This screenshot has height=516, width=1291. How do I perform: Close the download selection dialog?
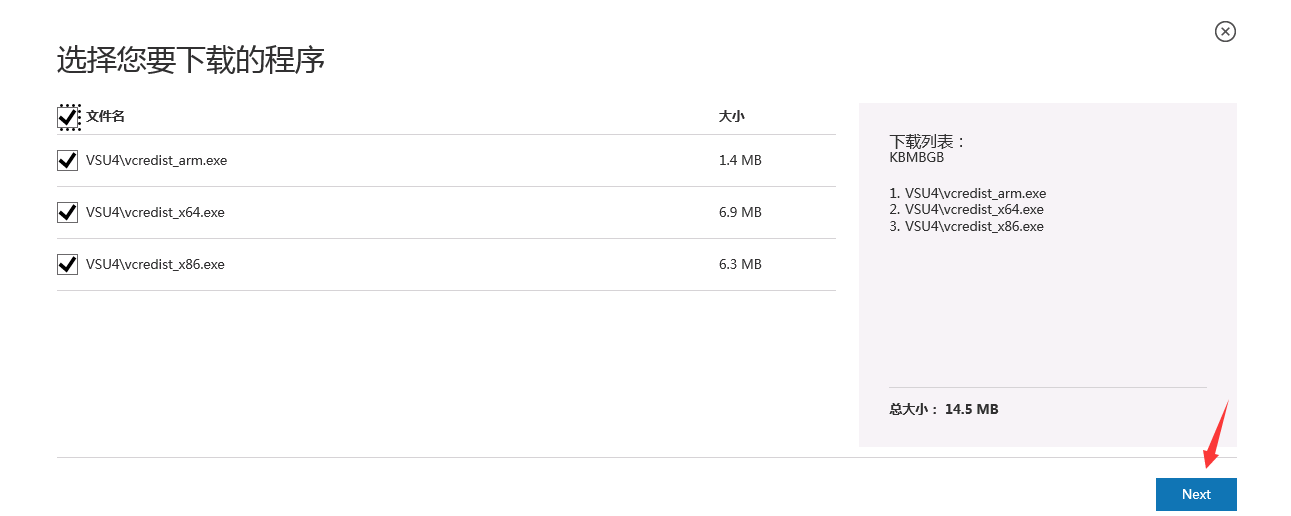pos(1225,32)
